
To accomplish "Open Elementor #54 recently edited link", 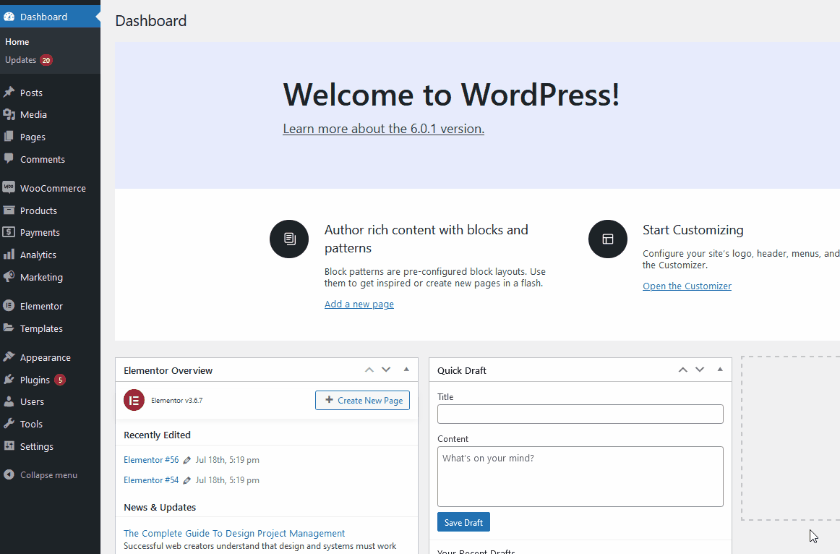I will [151, 480].
